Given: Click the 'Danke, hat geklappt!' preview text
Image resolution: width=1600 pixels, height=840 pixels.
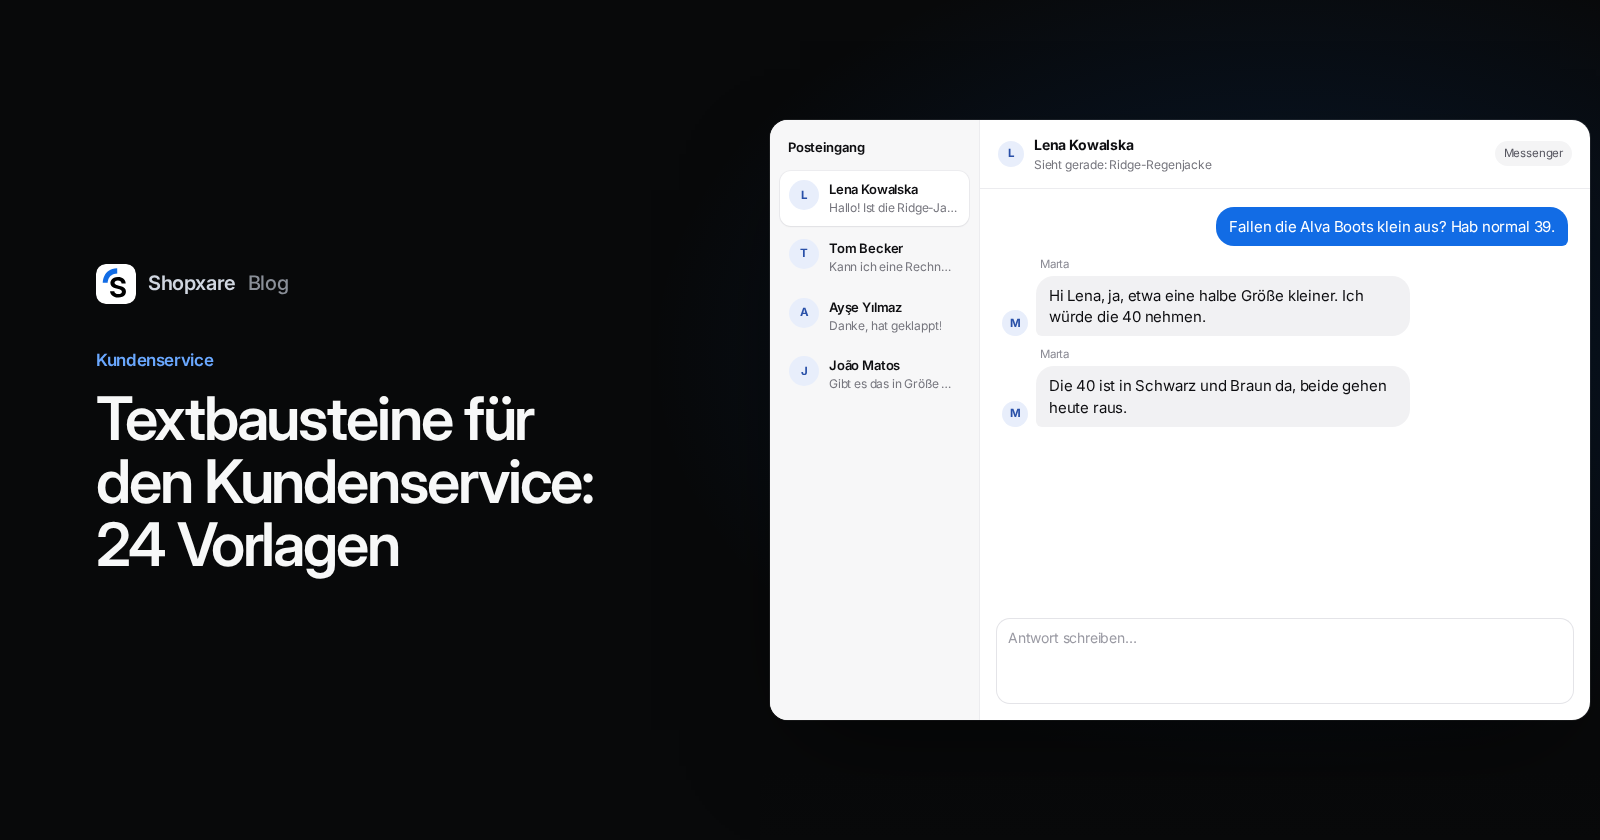Looking at the screenshot, I should coord(885,326).
